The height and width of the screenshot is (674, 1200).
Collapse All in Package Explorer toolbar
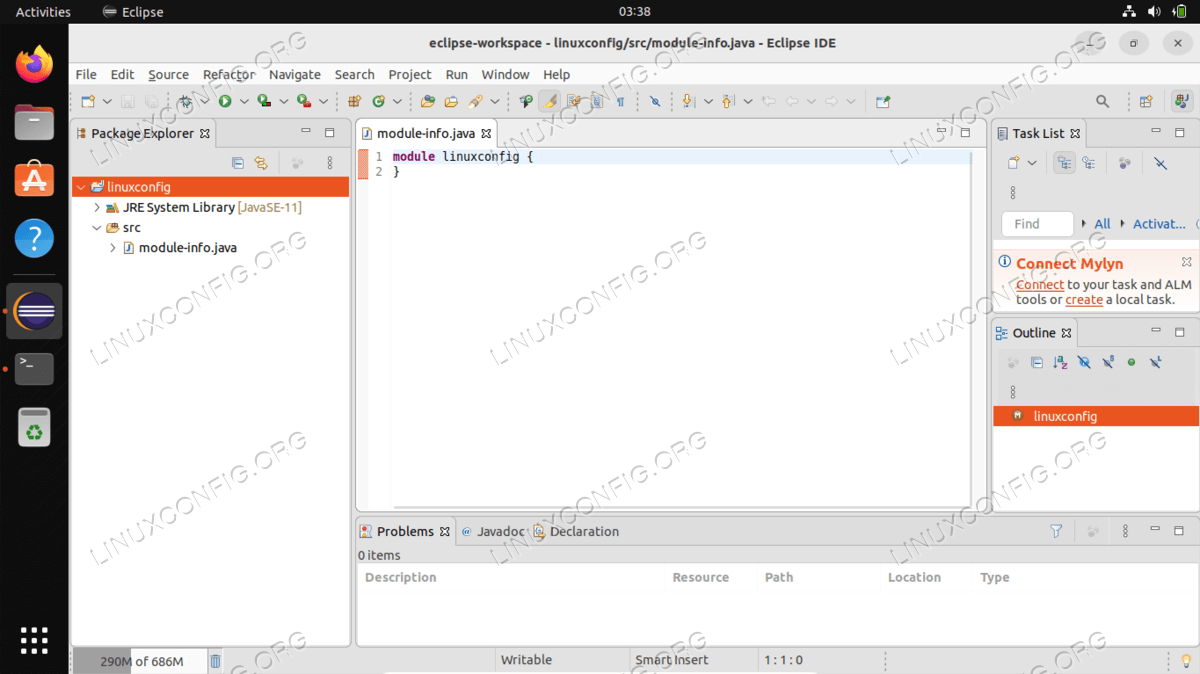pyautogui.click(x=238, y=163)
